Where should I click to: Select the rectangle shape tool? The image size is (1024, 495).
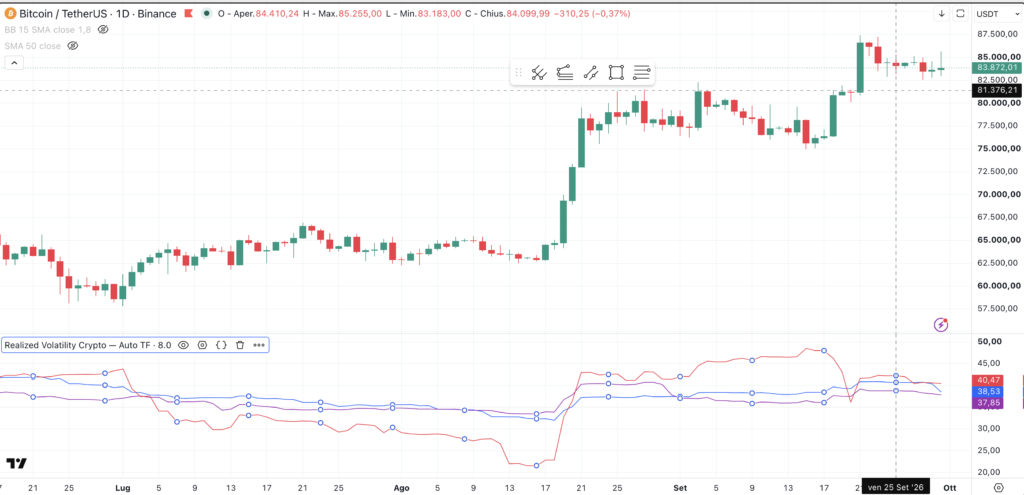pyautogui.click(x=616, y=72)
